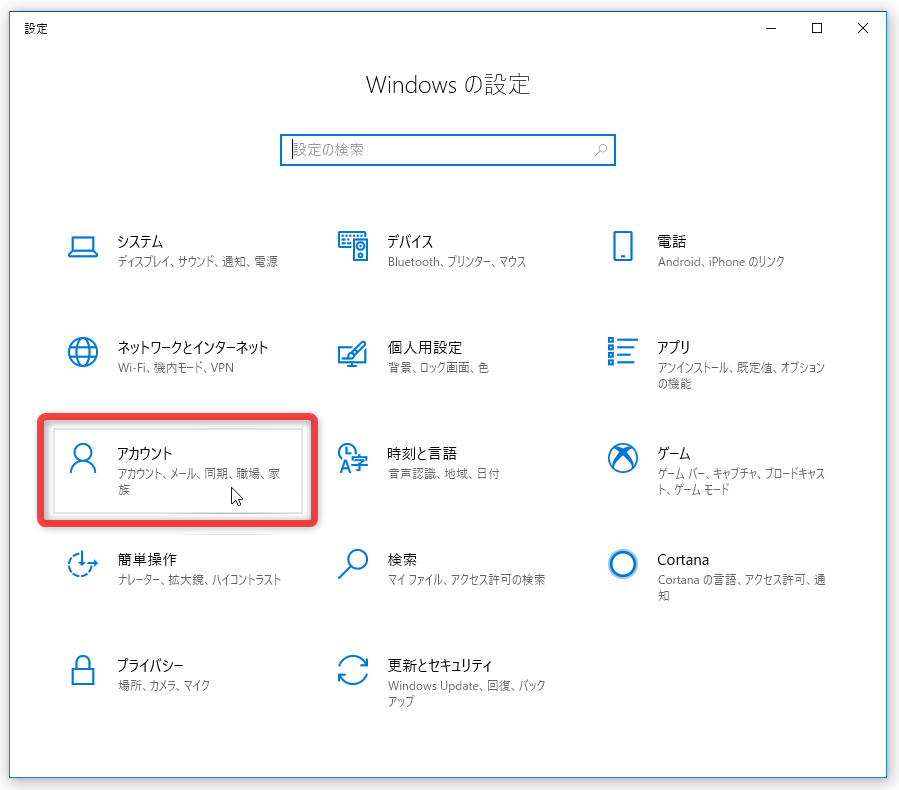Click 'Bluetooth、プリンター、マウス' description

point(456,261)
